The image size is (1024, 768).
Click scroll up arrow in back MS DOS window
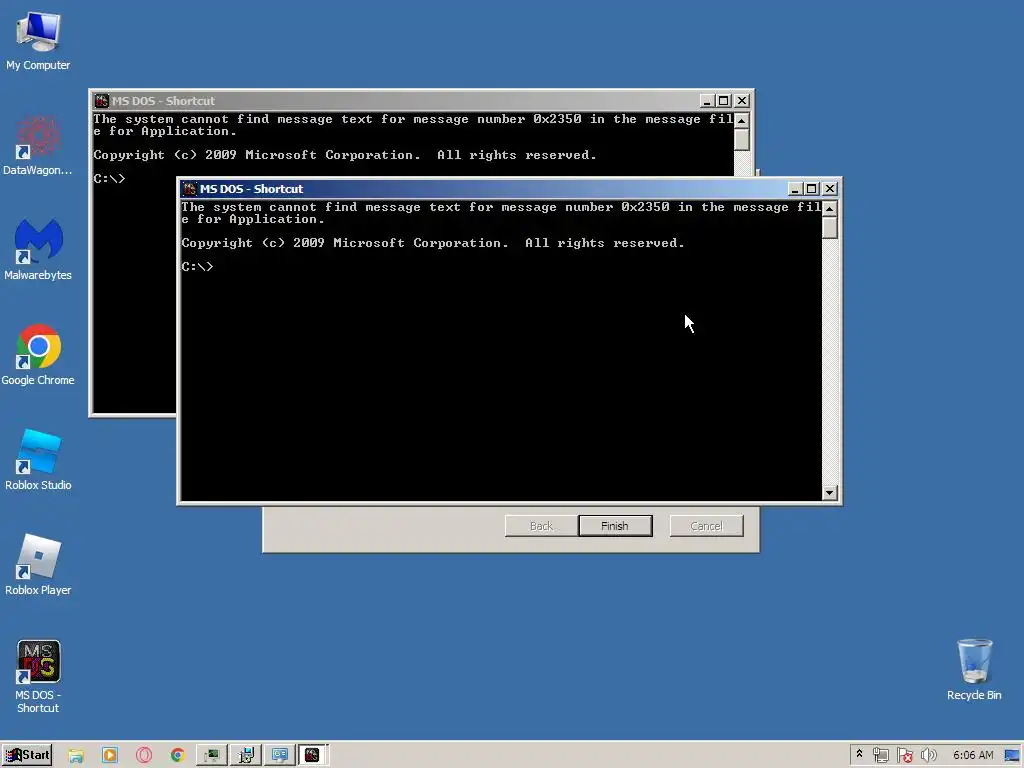pyautogui.click(x=741, y=120)
